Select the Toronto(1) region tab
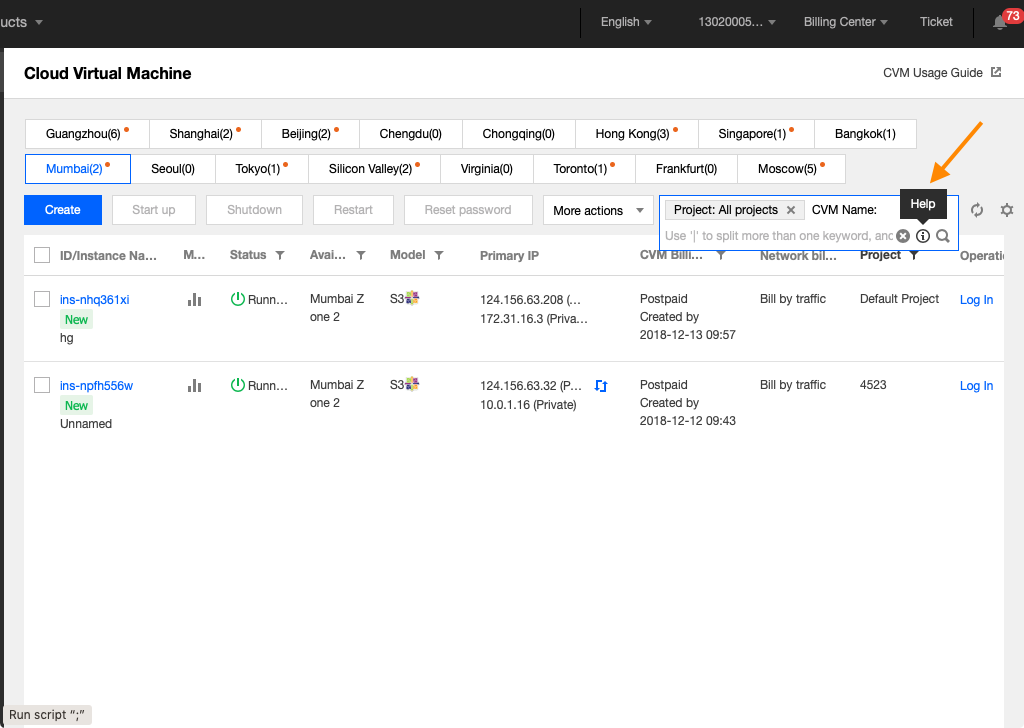Screen dimensions: 1024x728 coord(584,169)
